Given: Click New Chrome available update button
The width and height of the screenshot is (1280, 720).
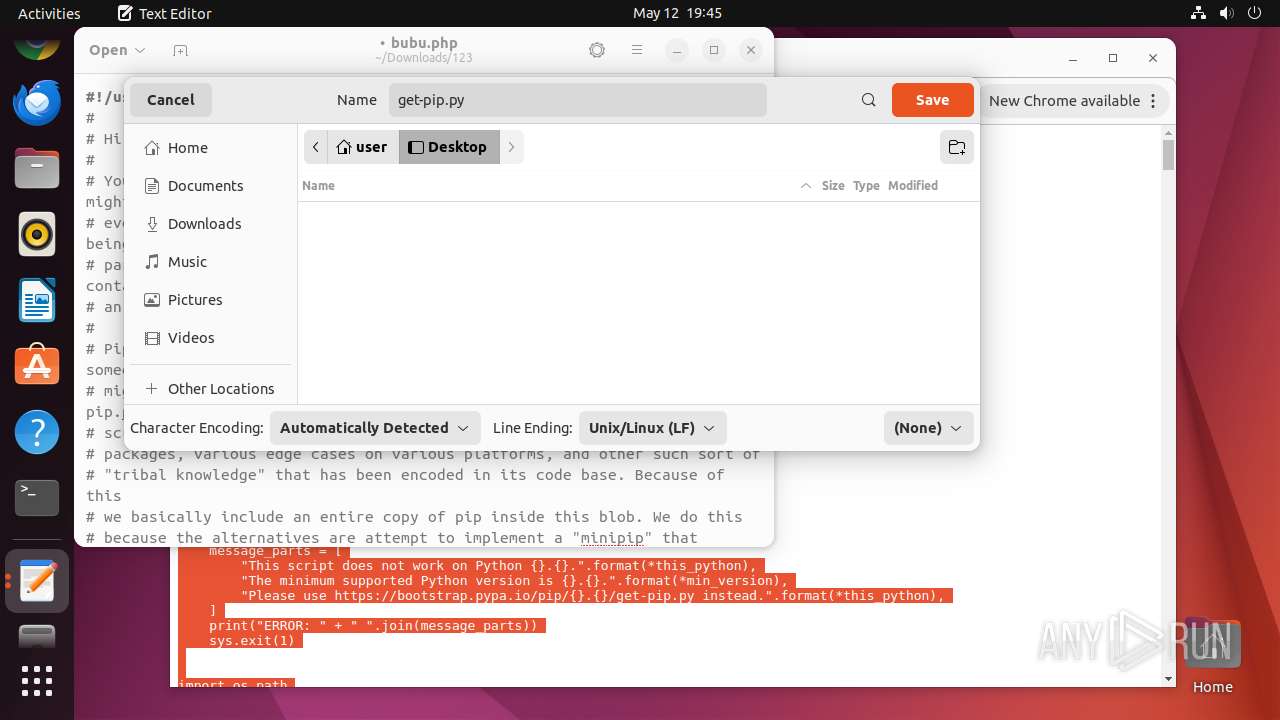Looking at the screenshot, I should coord(1064,101).
